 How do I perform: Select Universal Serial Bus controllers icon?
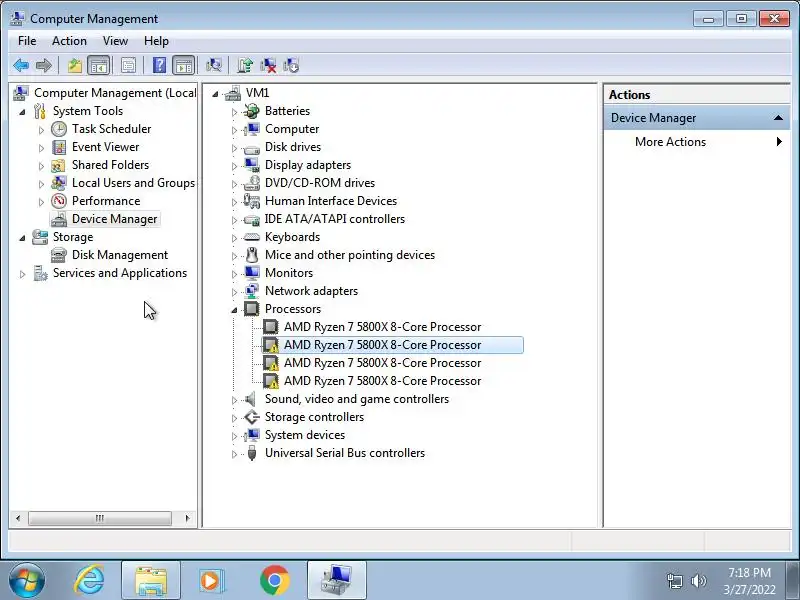(252, 453)
